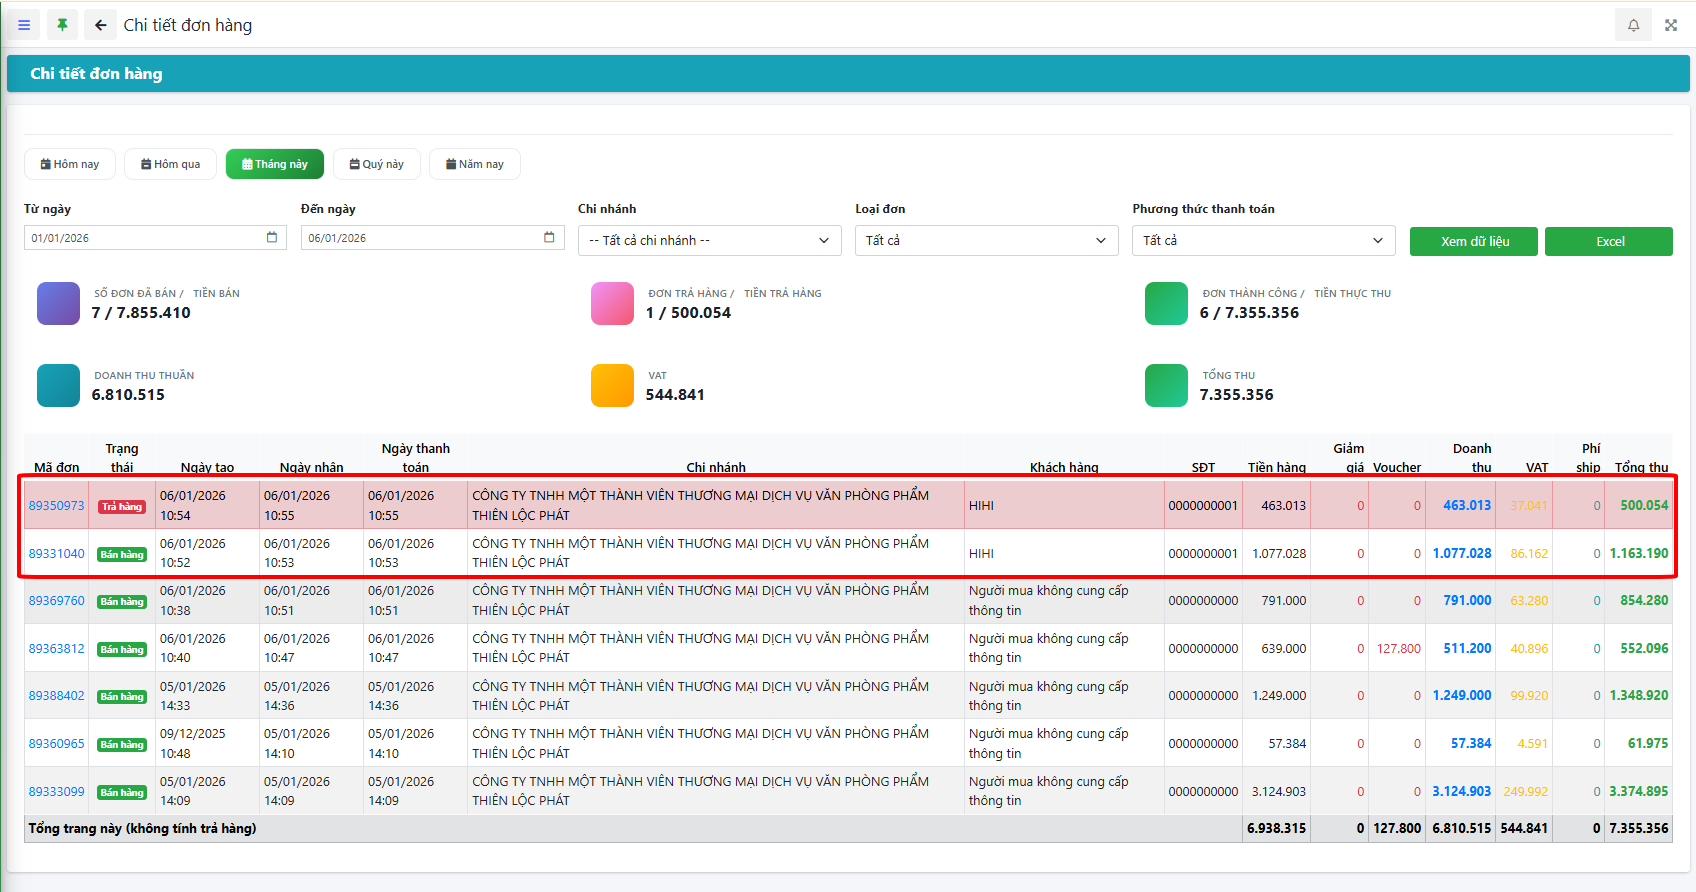The image size is (1696, 892).
Task: Switch to Năm nay date filter
Action: [x=475, y=164]
